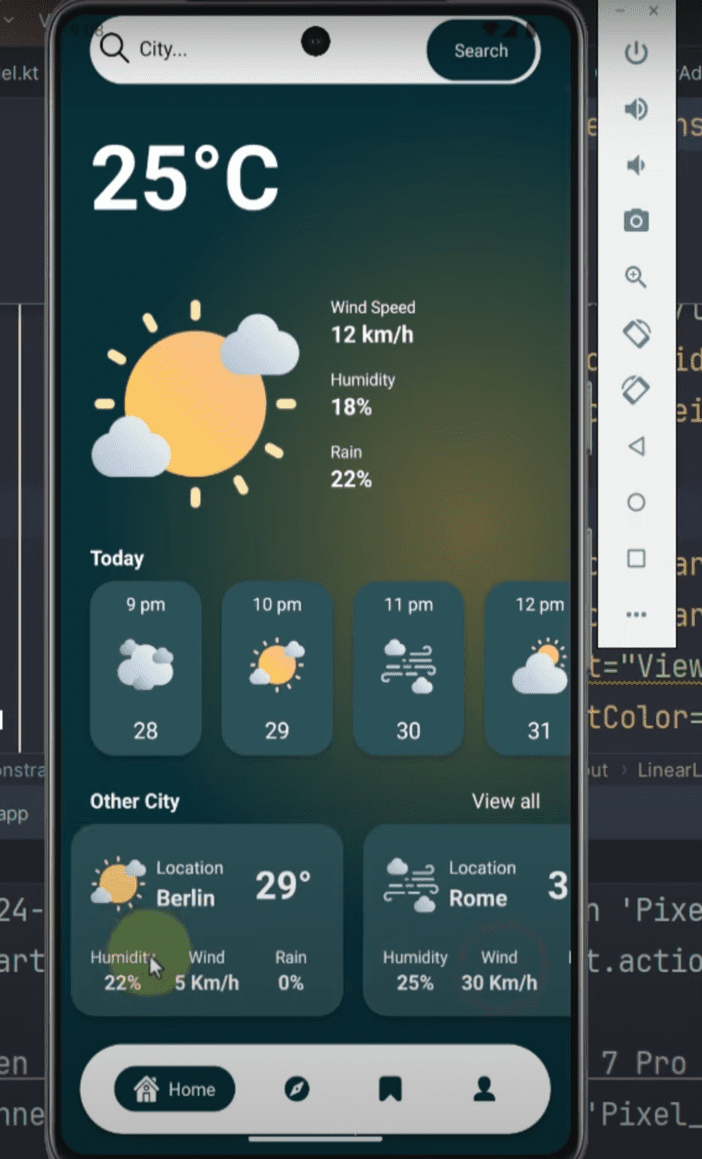Click the Search button
This screenshot has height=1159, width=702.
tap(481, 50)
